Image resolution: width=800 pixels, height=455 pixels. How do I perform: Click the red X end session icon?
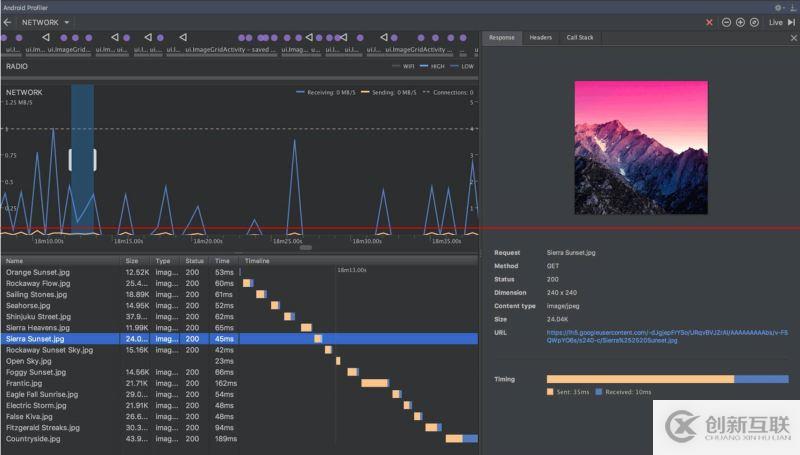pyautogui.click(x=710, y=22)
